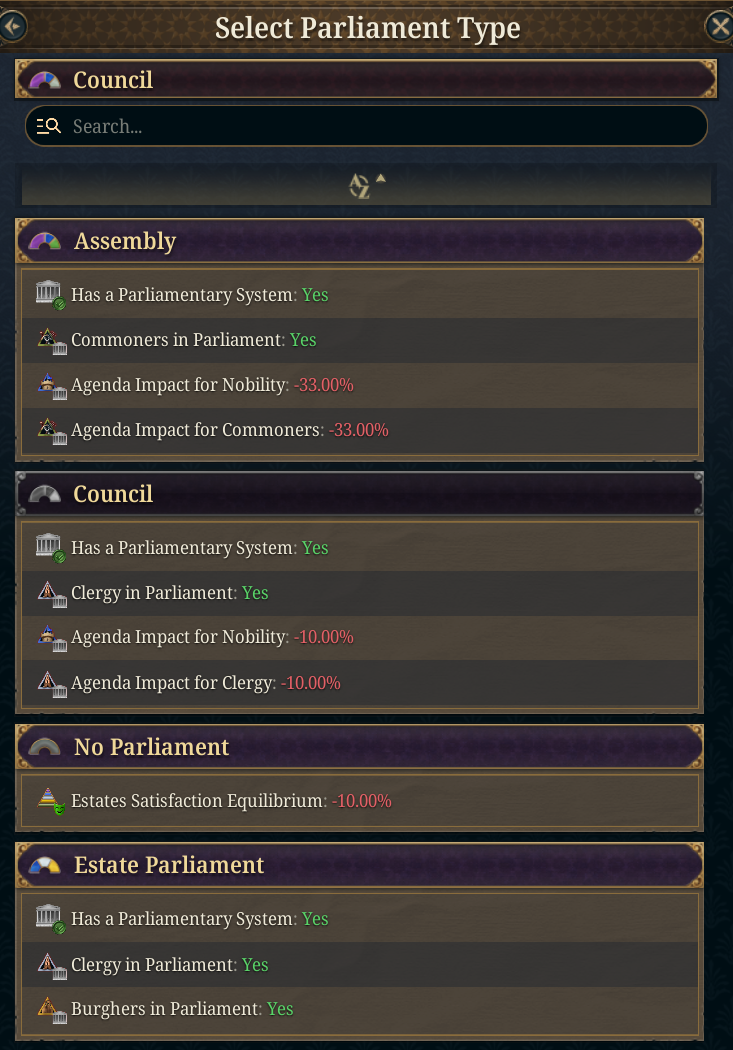Choose the No Parliament option
This screenshot has width=733, height=1050.
tap(359, 747)
